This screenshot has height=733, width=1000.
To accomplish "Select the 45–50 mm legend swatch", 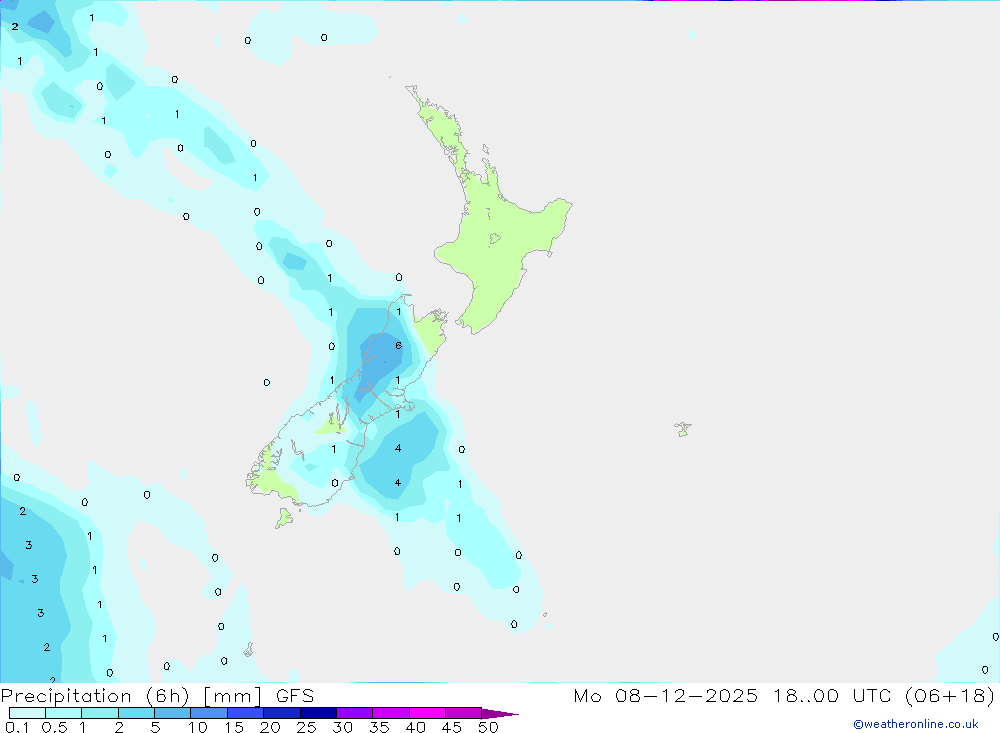I will (464, 713).
